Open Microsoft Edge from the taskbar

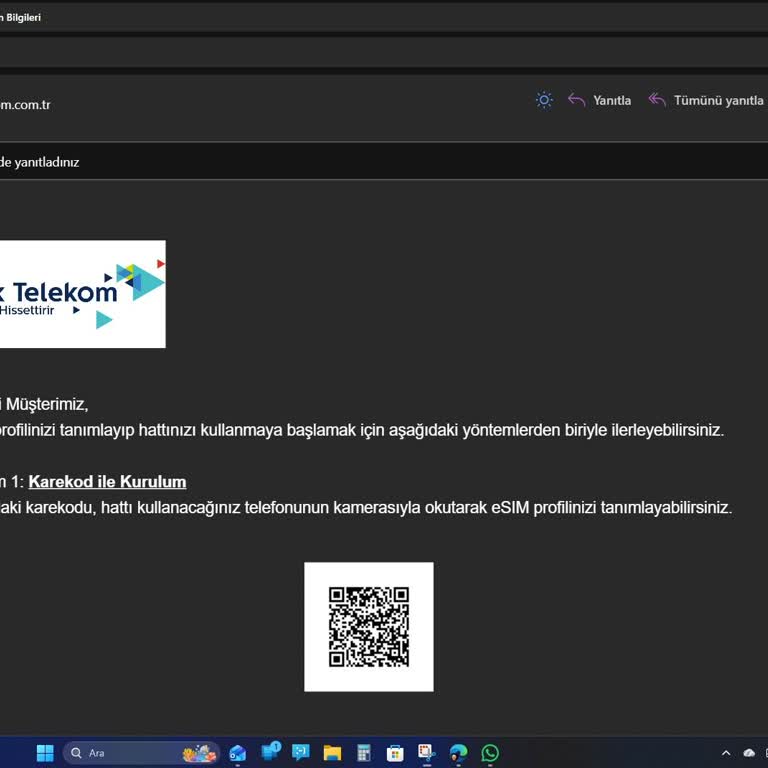(x=458, y=753)
